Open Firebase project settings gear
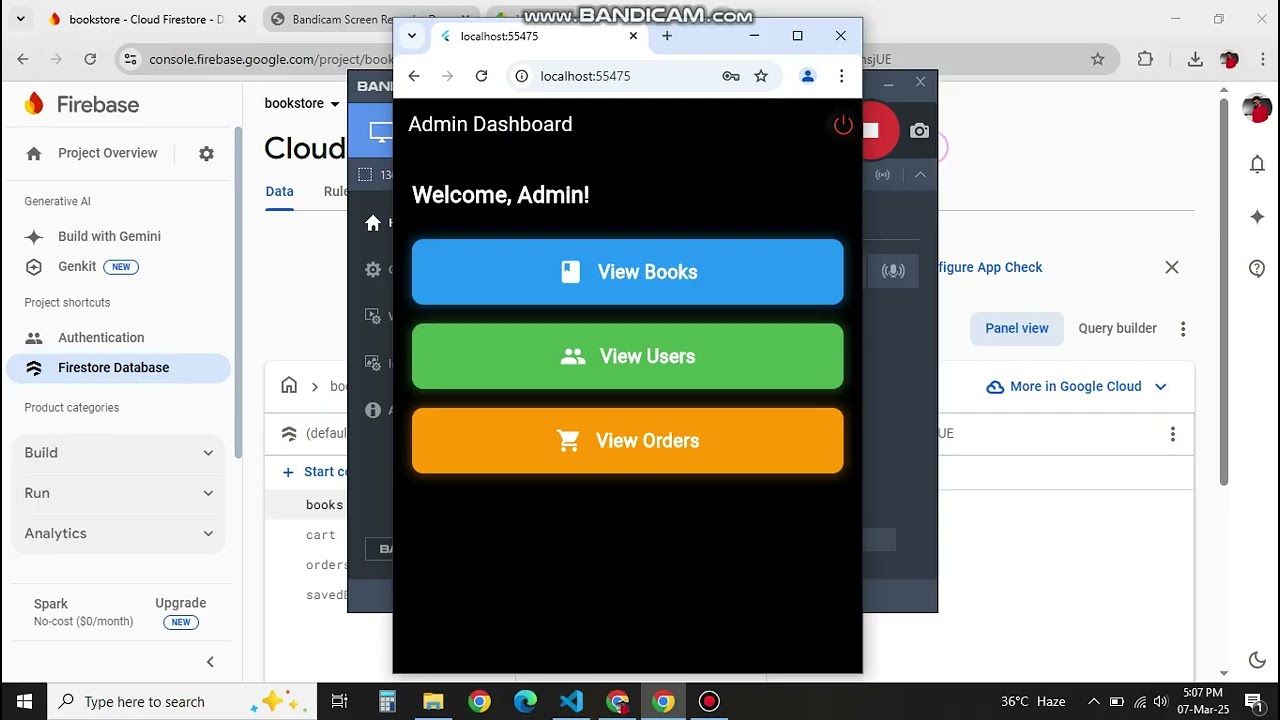 tap(206, 154)
